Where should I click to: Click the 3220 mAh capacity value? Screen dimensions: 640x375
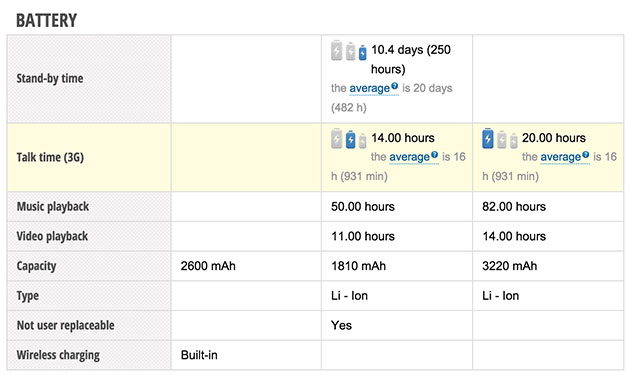pos(509,266)
